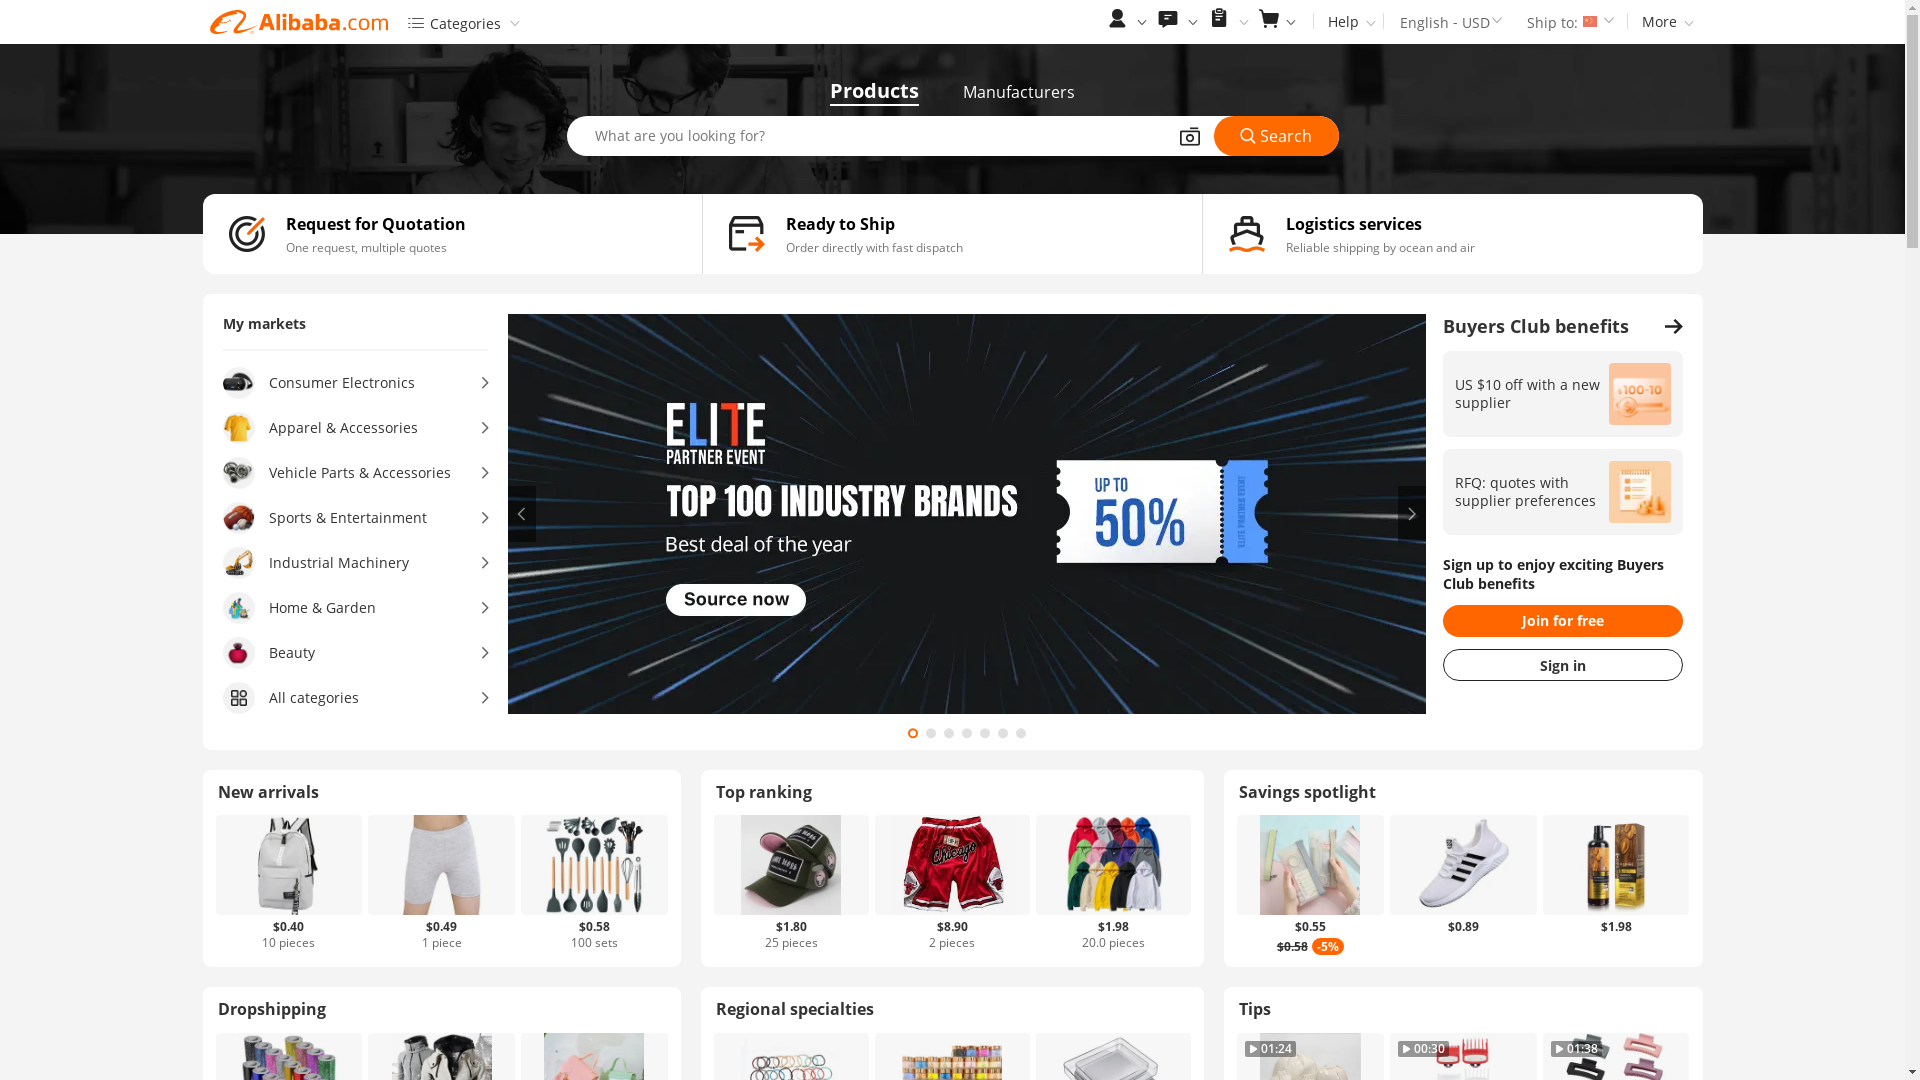Go to next banner slide arrow
Viewport: 1920px width, 1080px height.
pos(1411,514)
